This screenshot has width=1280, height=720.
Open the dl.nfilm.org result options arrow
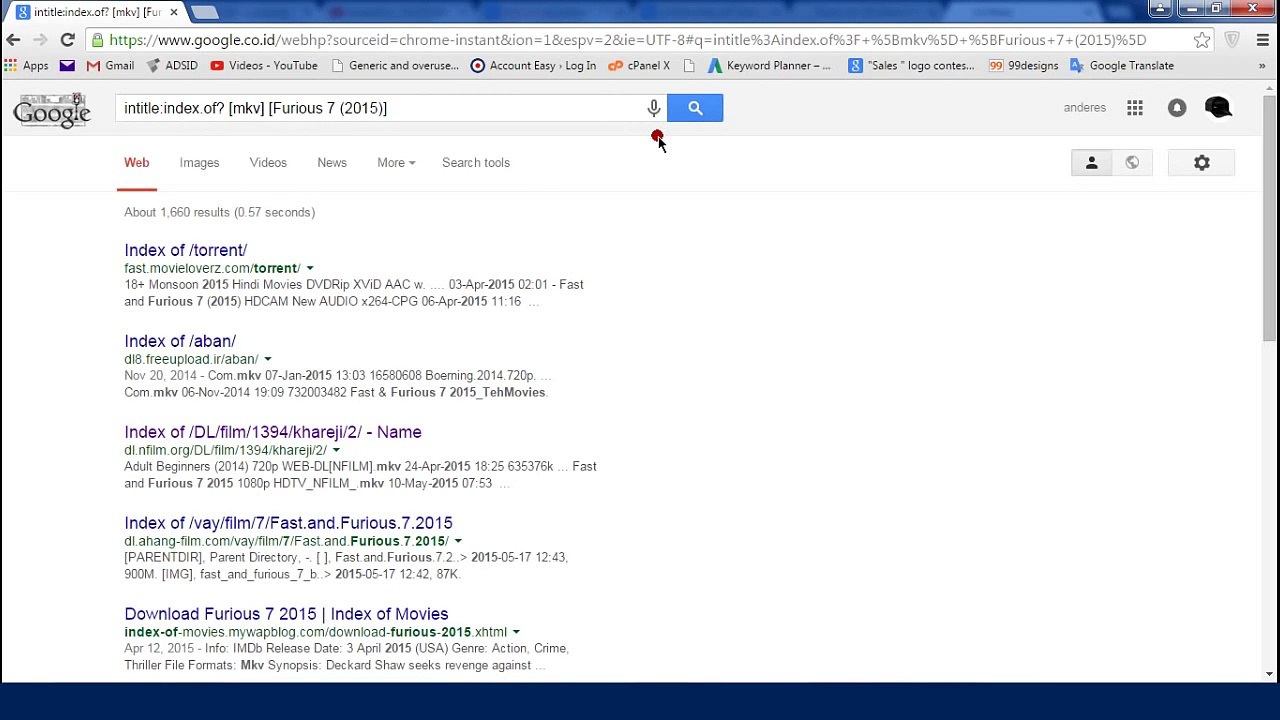click(336, 451)
